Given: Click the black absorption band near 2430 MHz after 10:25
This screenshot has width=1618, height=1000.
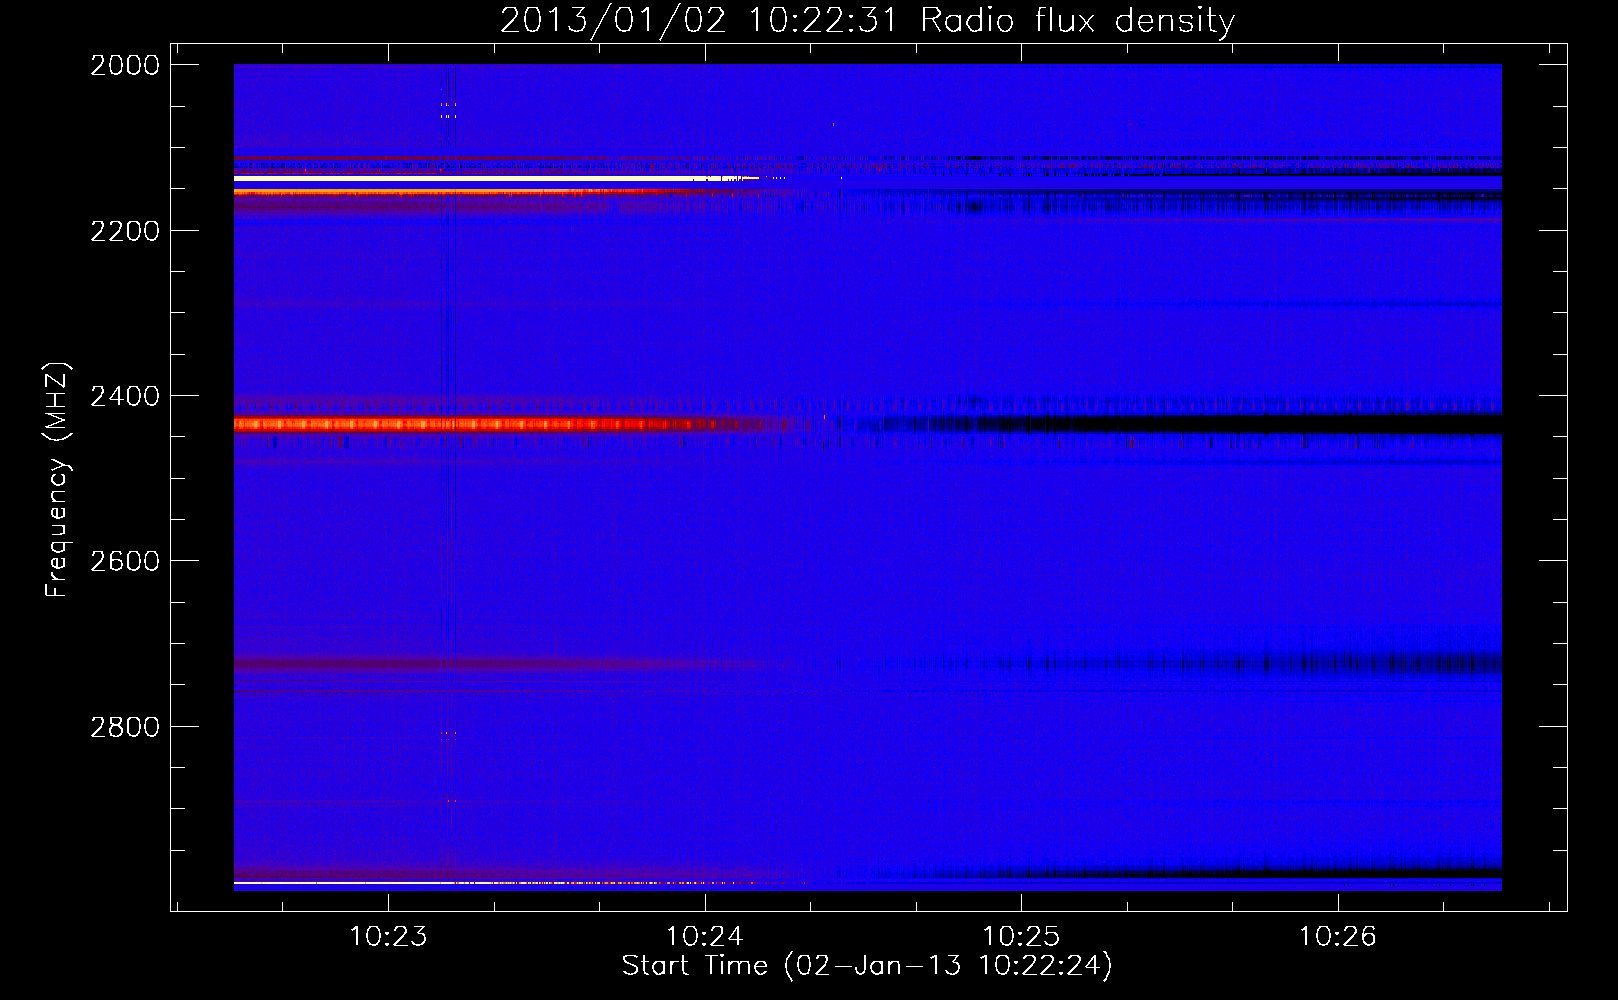Looking at the screenshot, I should click(x=1260, y=425).
